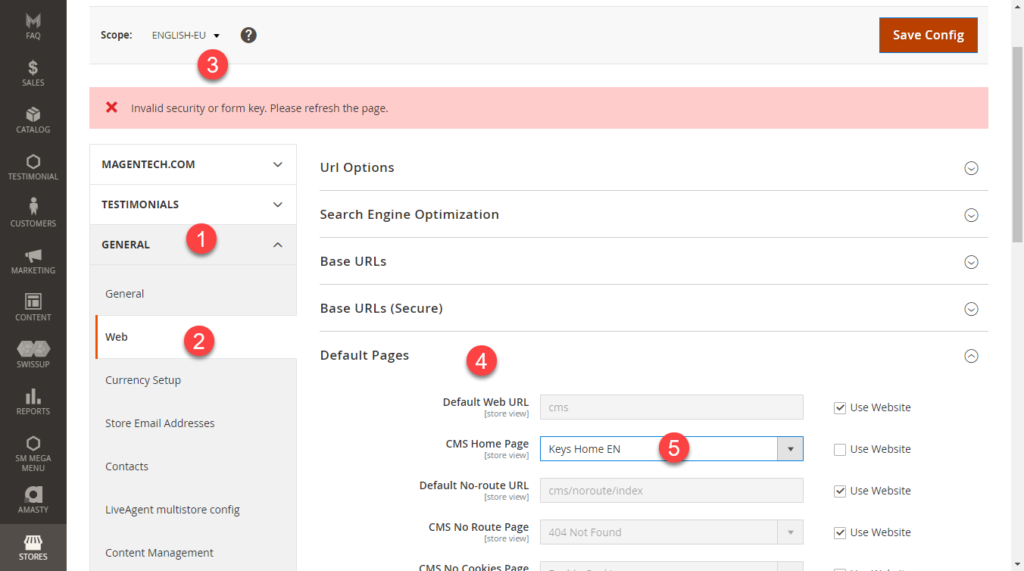Check Use Website for CMS Home Page
The width and height of the screenshot is (1024, 571).
[840, 449]
